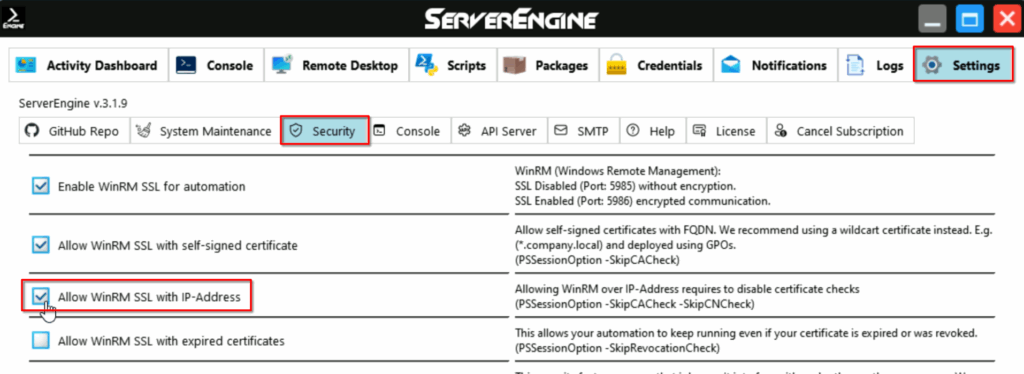Open the System Maintenance section

205,131
